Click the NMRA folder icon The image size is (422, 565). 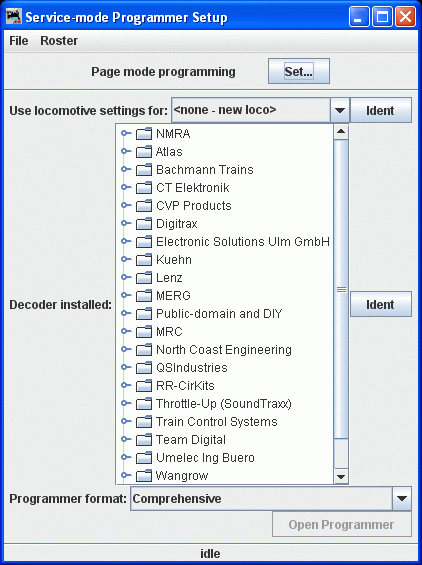[x=144, y=134]
